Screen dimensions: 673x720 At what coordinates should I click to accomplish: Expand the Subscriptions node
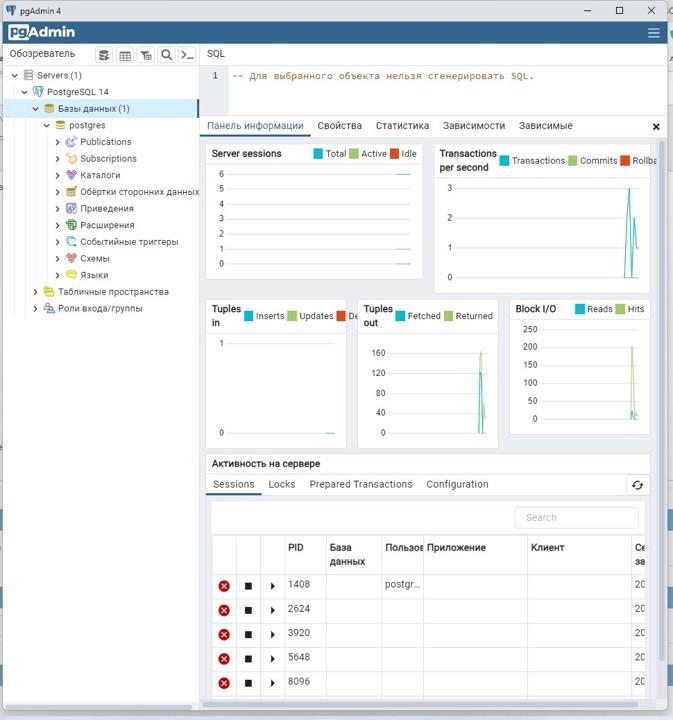57,159
